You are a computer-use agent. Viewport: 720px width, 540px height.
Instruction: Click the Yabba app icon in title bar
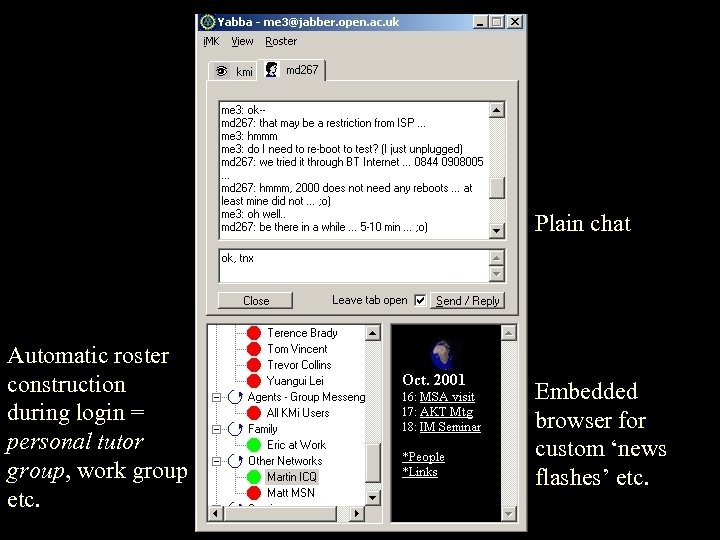[x=208, y=22]
